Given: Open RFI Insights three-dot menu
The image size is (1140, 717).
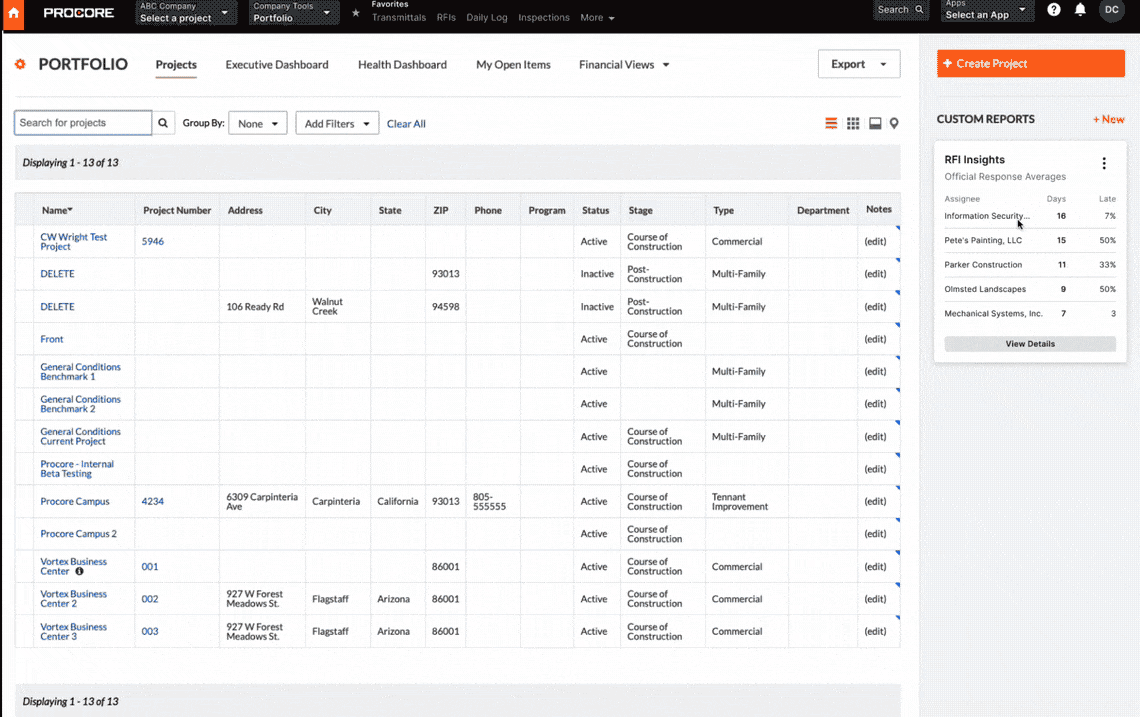Looking at the screenshot, I should click(1104, 164).
